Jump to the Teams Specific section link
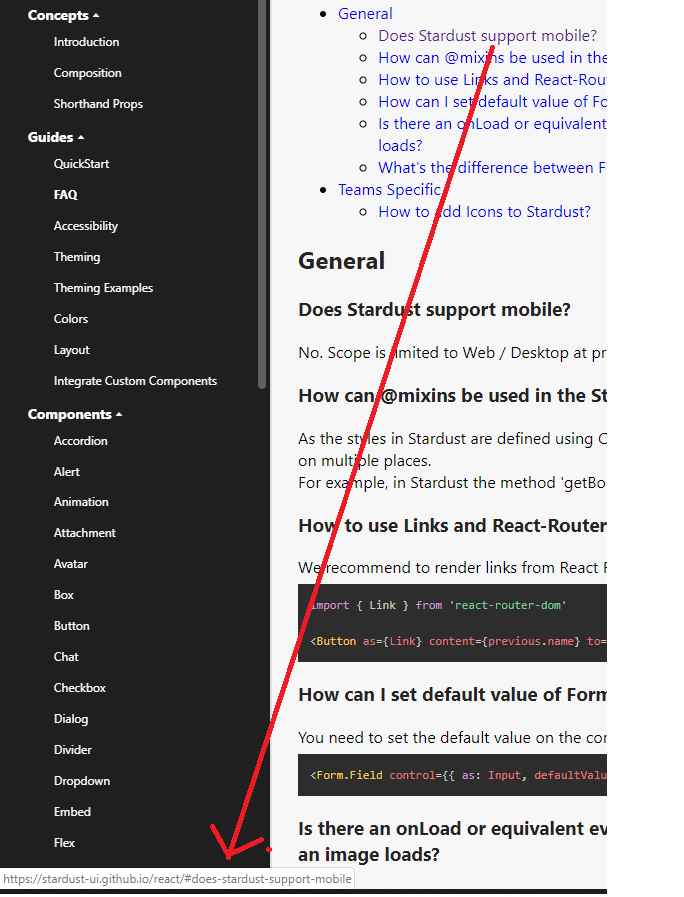Viewport: 684px width, 897px height. pos(389,189)
